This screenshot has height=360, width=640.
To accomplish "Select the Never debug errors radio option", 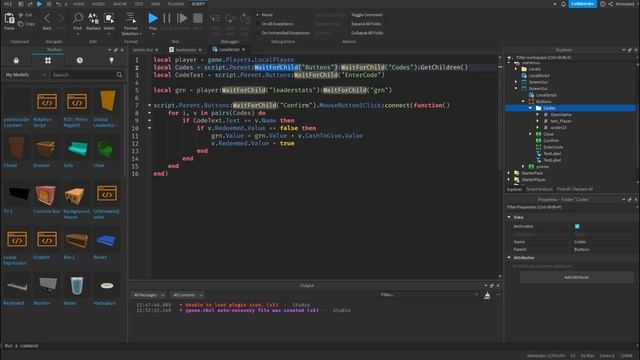I will click(258, 15).
